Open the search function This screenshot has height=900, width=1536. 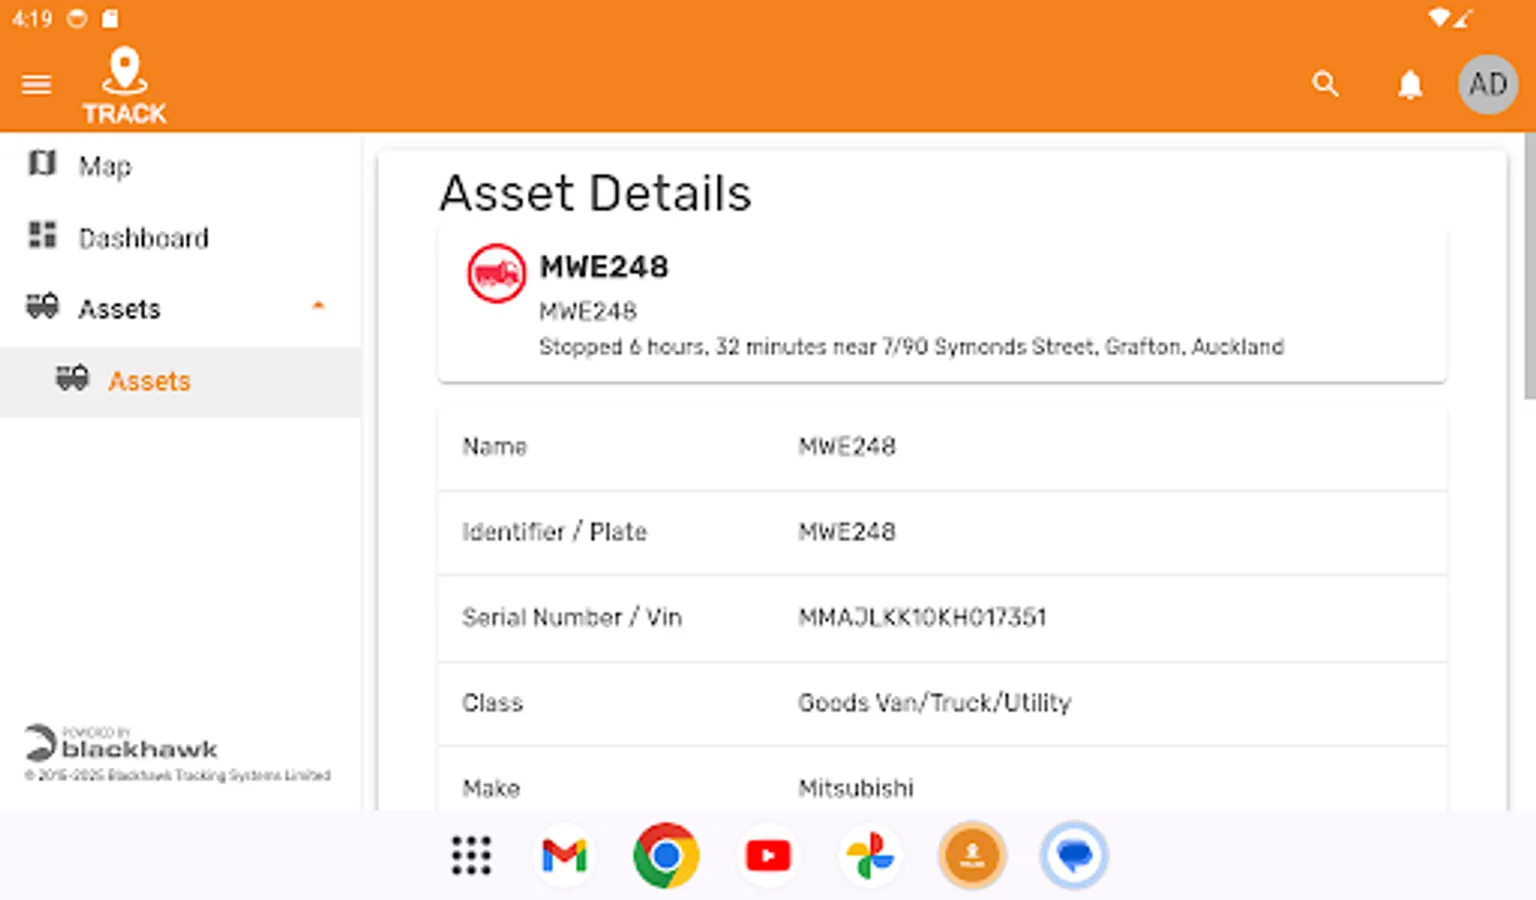(x=1325, y=84)
